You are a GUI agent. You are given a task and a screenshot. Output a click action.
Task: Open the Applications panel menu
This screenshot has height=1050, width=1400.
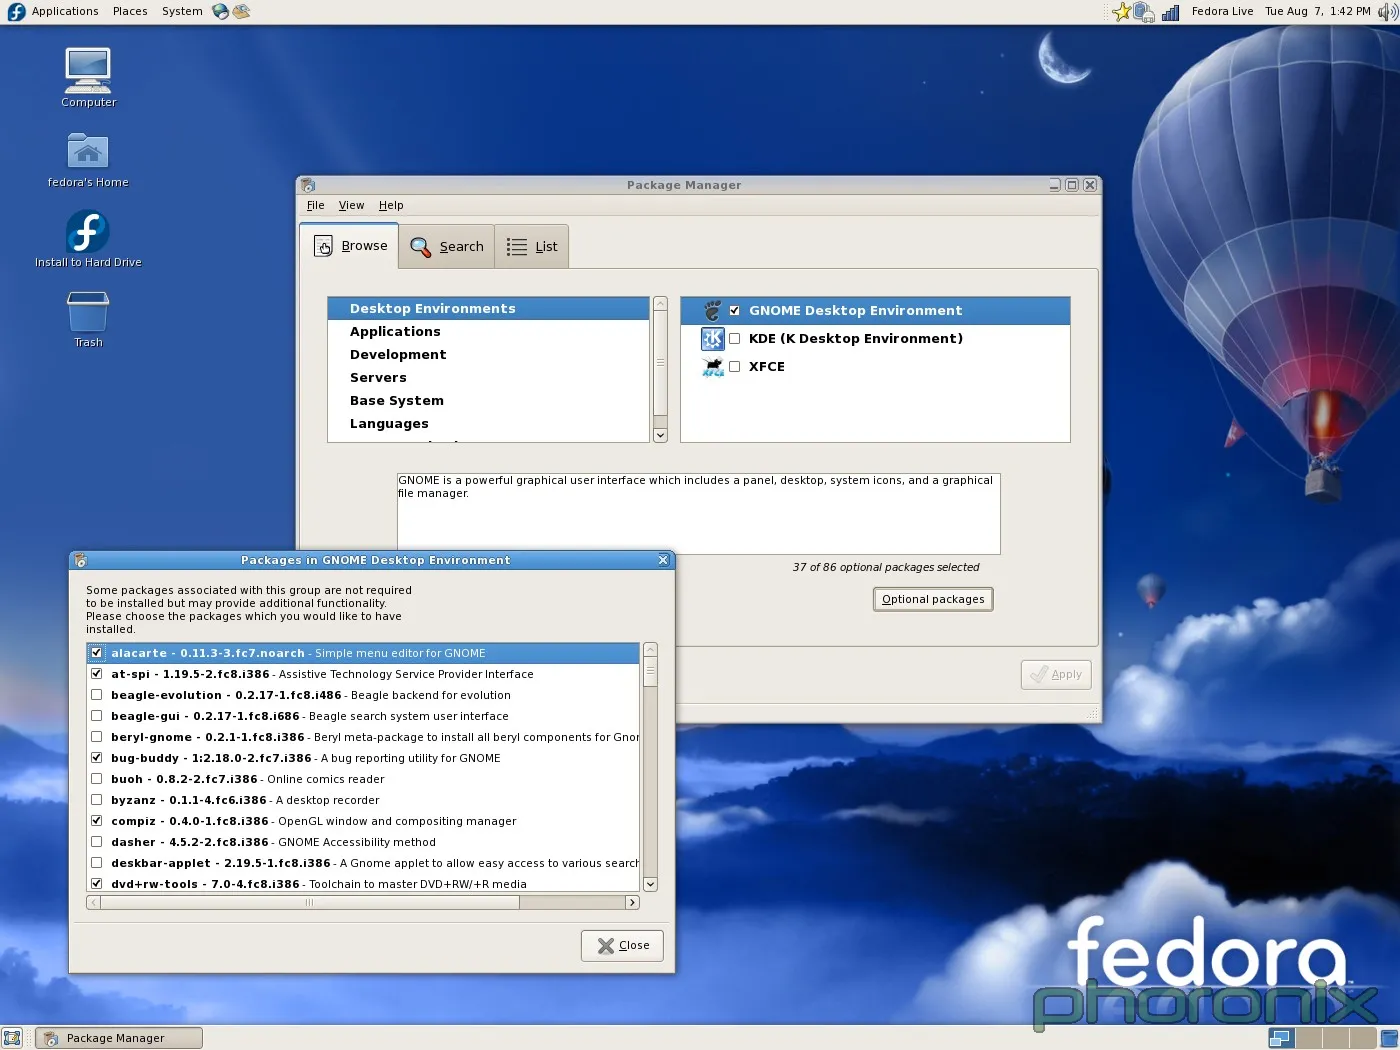point(65,12)
